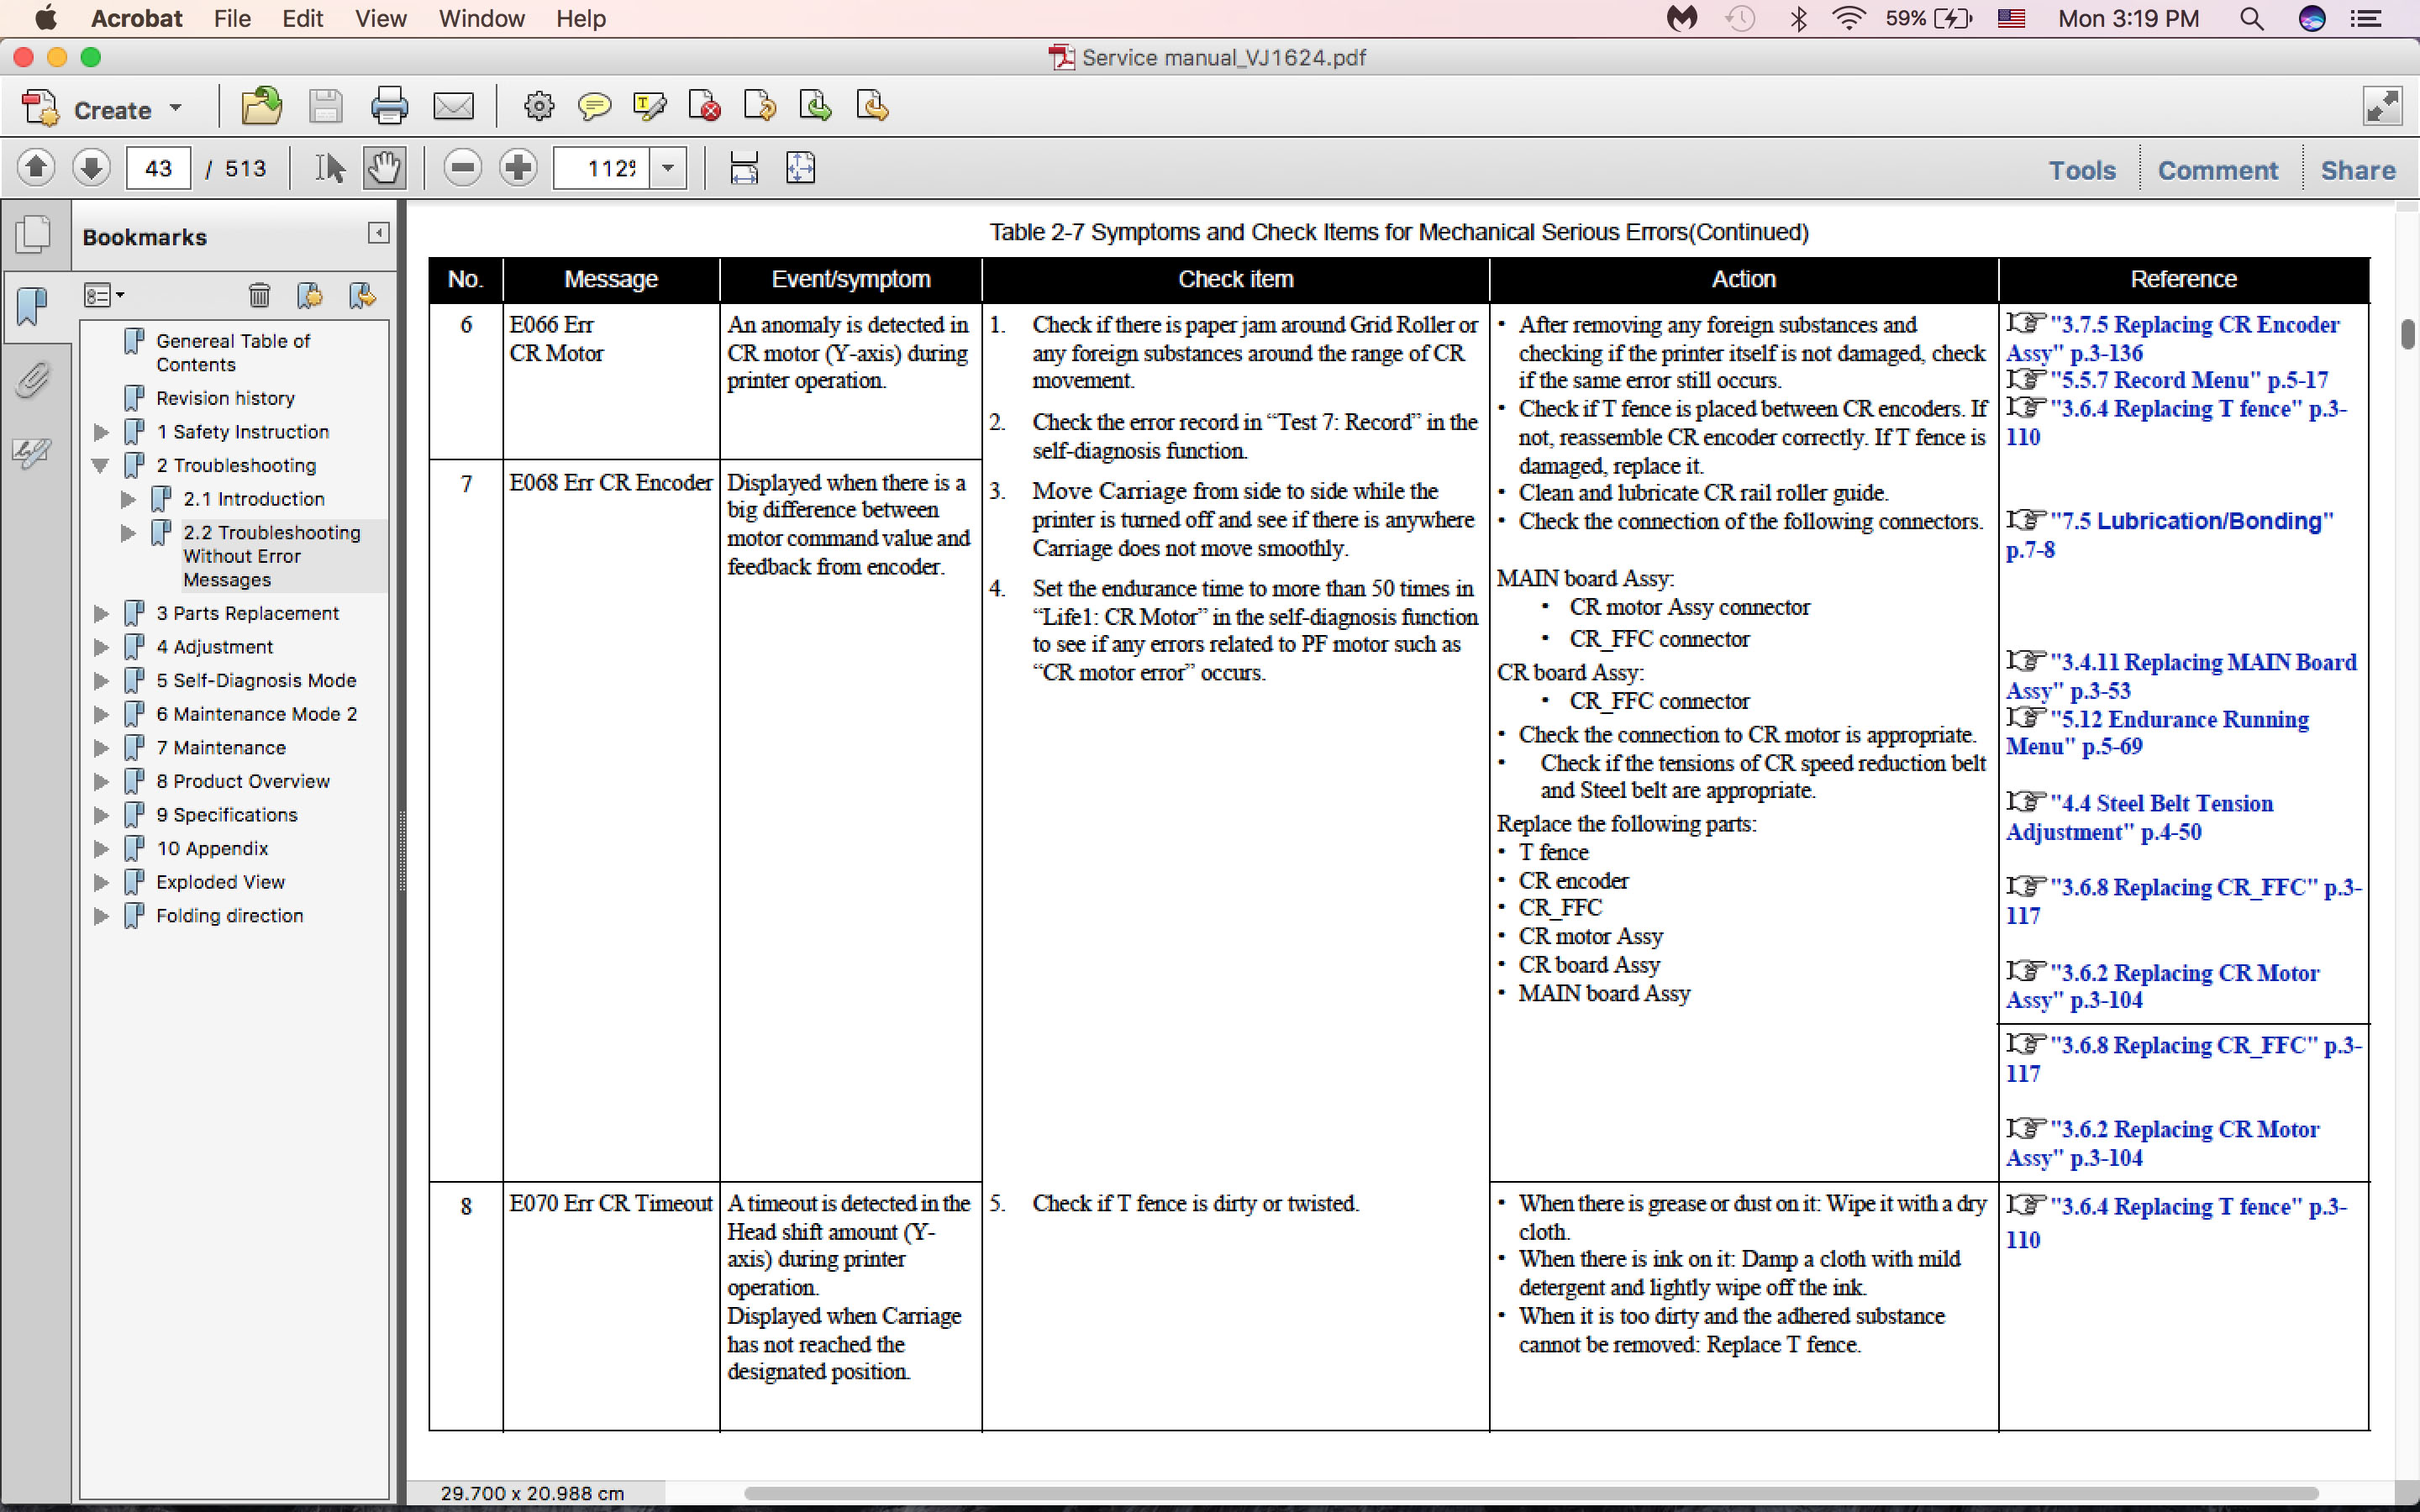This screenshot has height=1512, width=2420.
Task: Click the Fit One Full Page icon
Action: pyautogui.click(x=801, y=168)
